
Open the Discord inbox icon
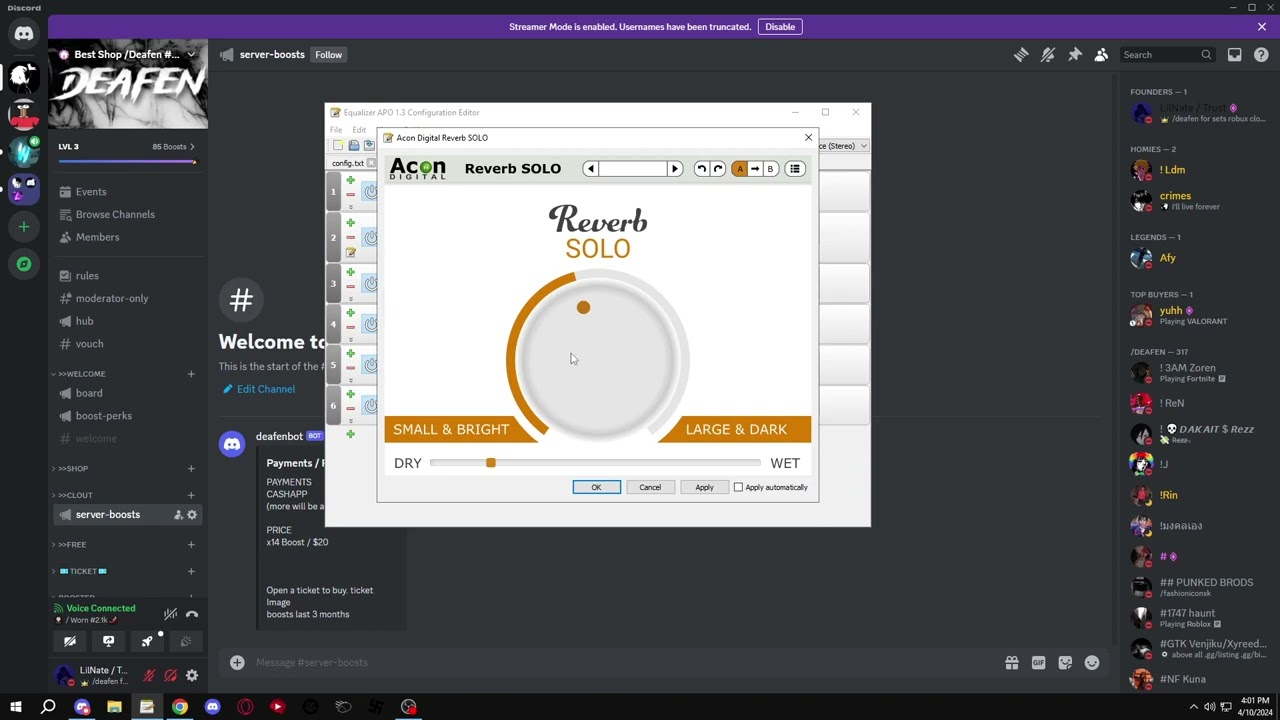1235,55
